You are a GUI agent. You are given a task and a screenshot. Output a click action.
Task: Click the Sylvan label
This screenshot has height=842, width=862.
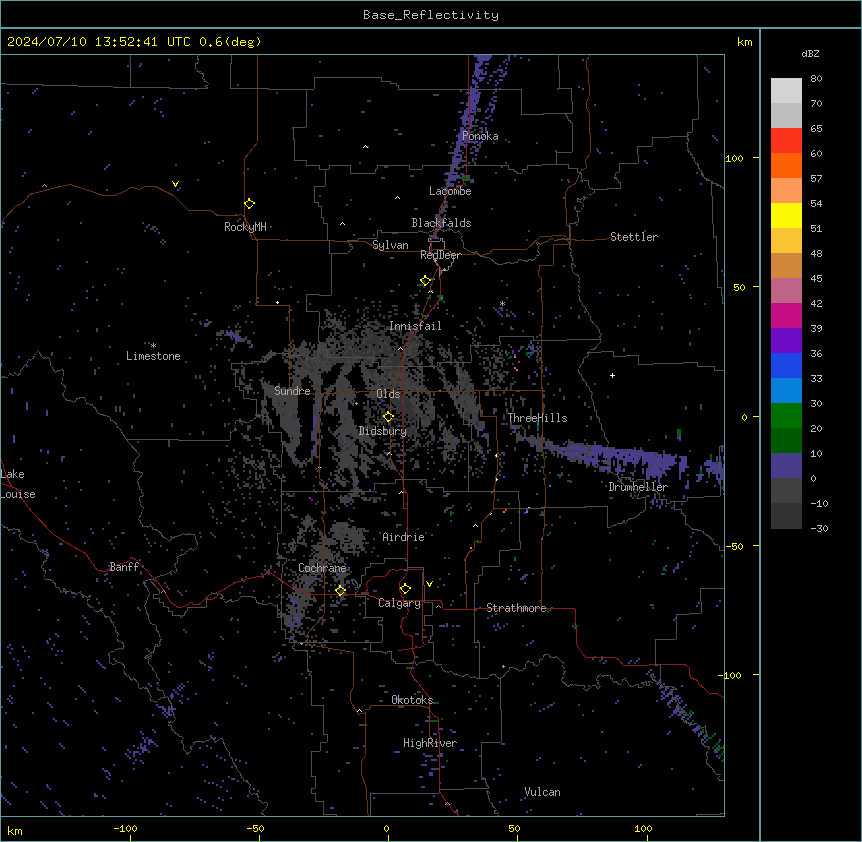[x=390, y=245]
